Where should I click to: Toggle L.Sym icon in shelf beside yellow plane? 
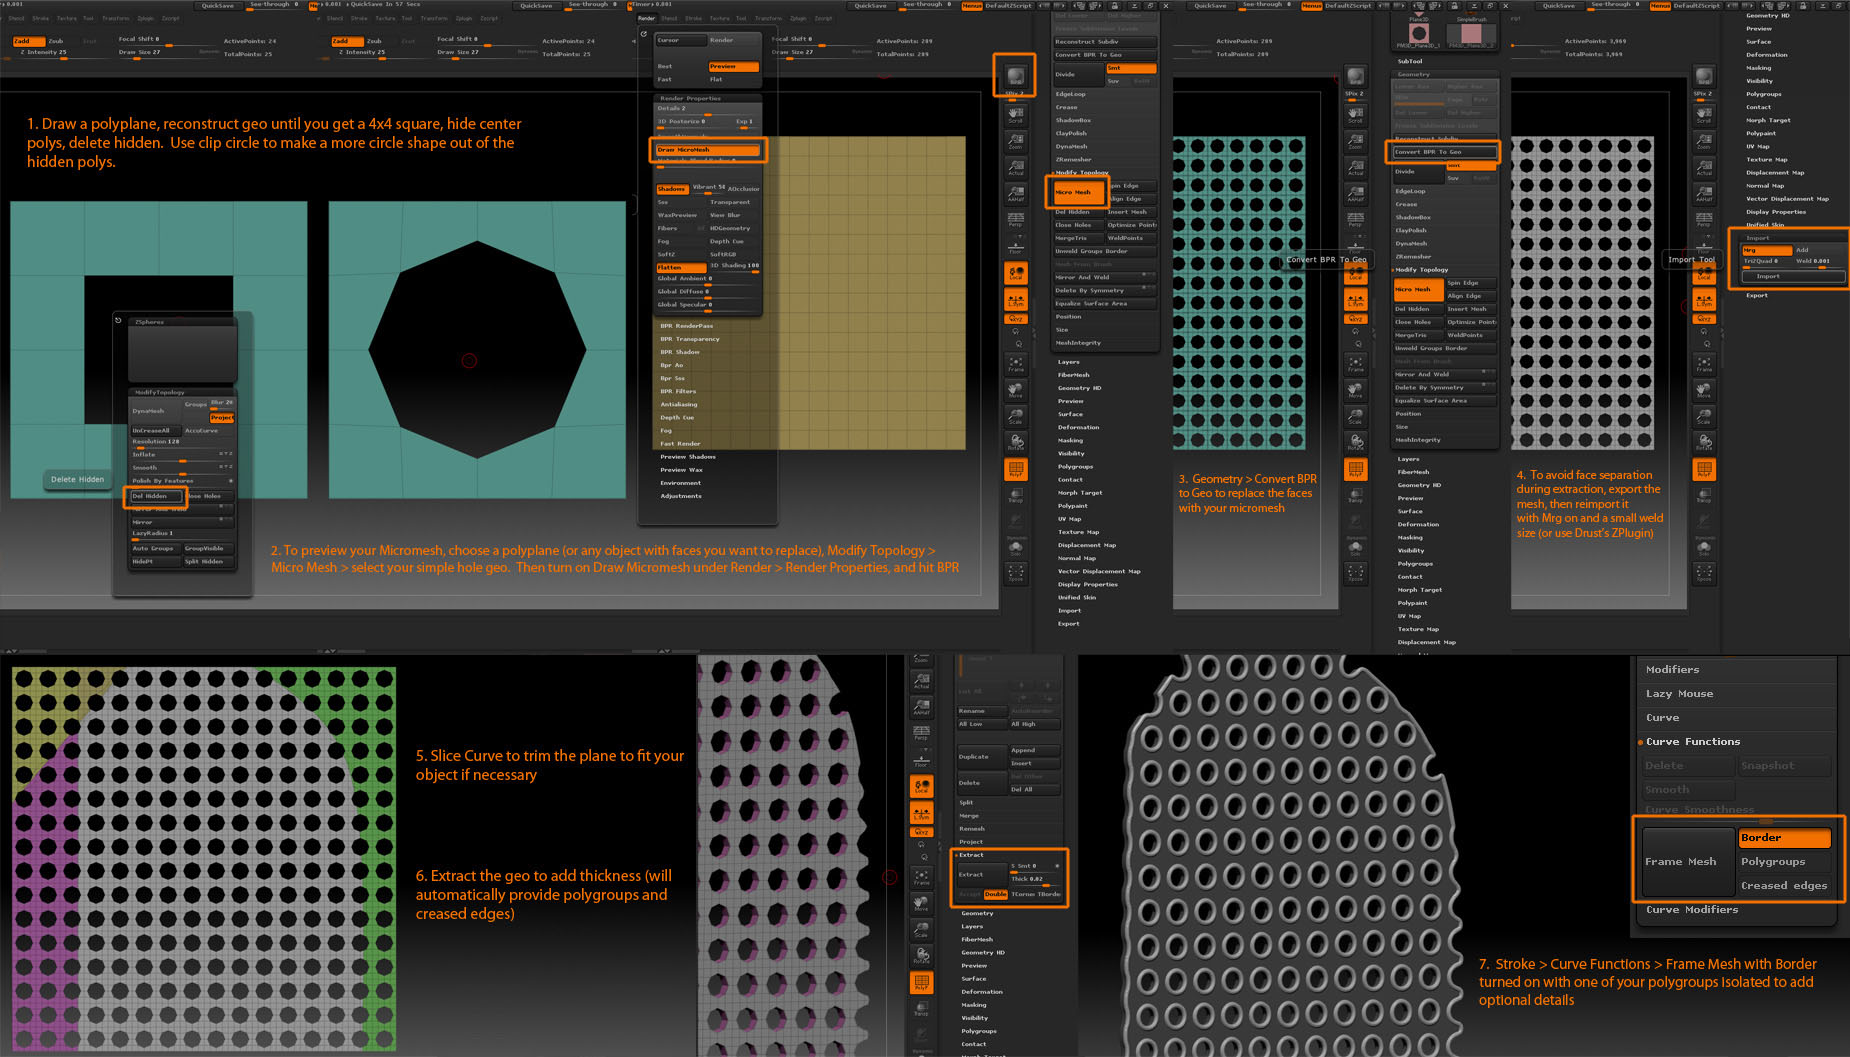tap(1015, 299)
